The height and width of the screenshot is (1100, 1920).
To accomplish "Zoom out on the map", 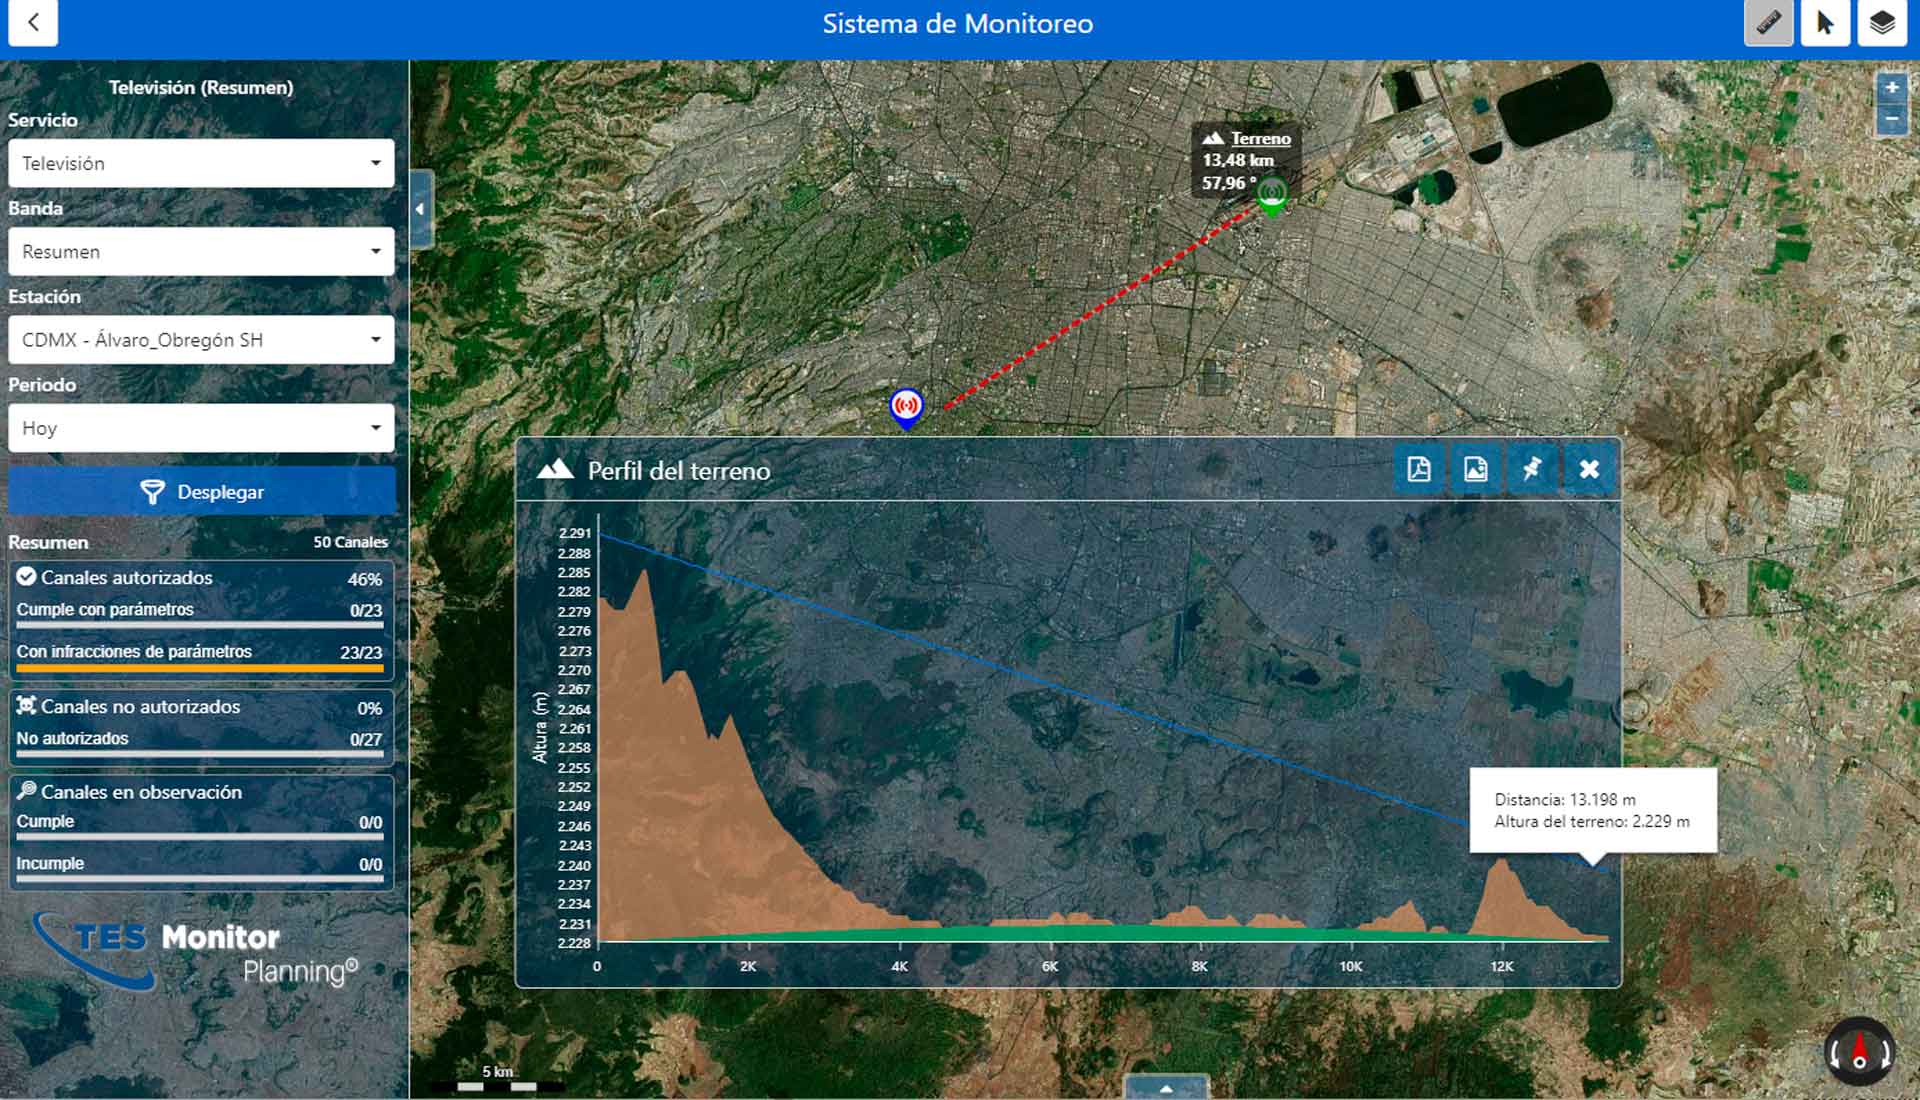I will (1891, 118).
